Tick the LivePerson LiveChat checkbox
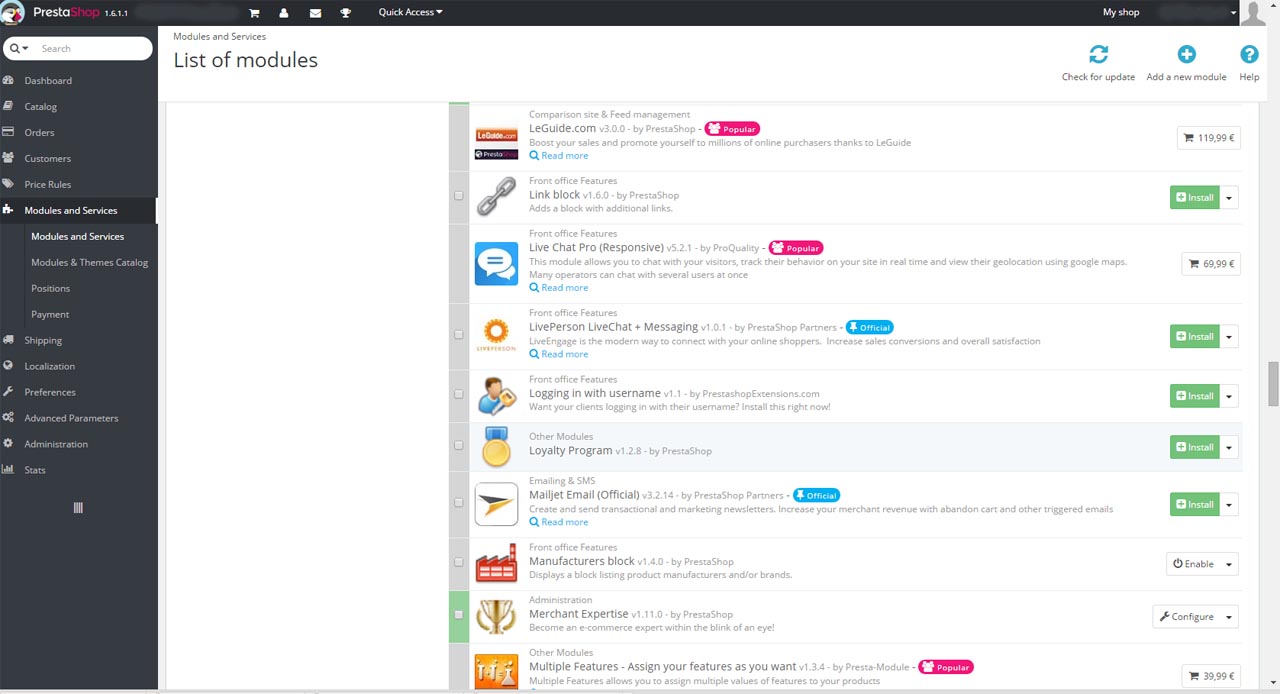This screenshot has height=694, width=1280. tap(459, 335)
